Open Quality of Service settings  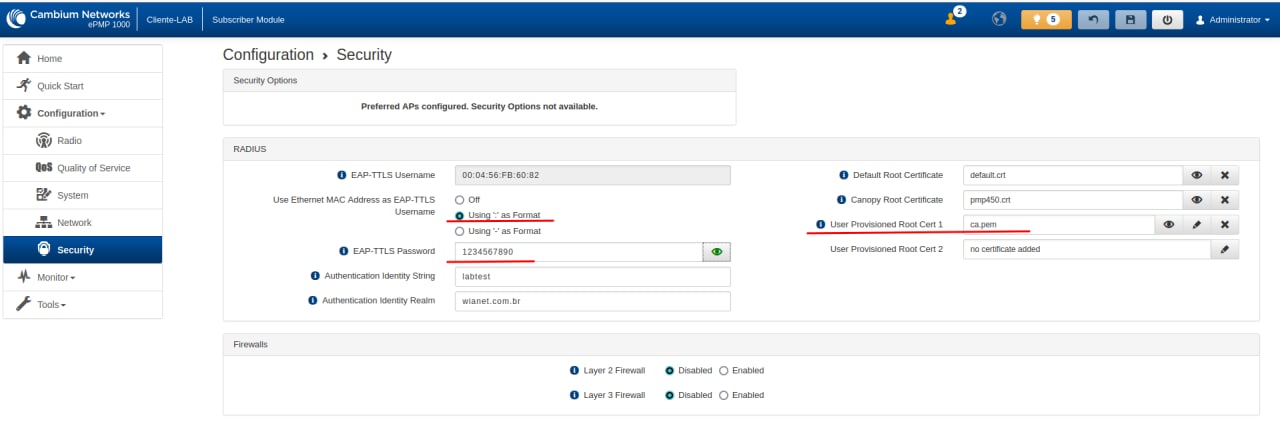(83, 168)
